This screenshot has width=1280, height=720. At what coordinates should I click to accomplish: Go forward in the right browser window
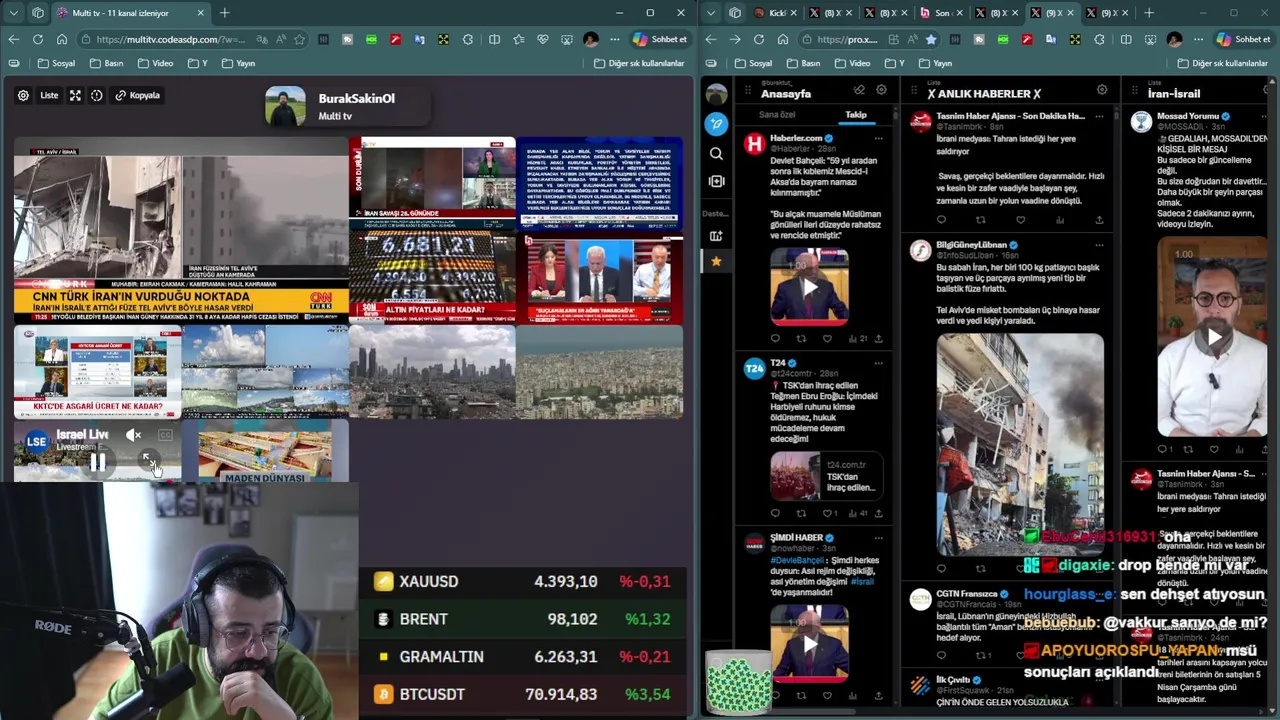(x=735, y=39)
